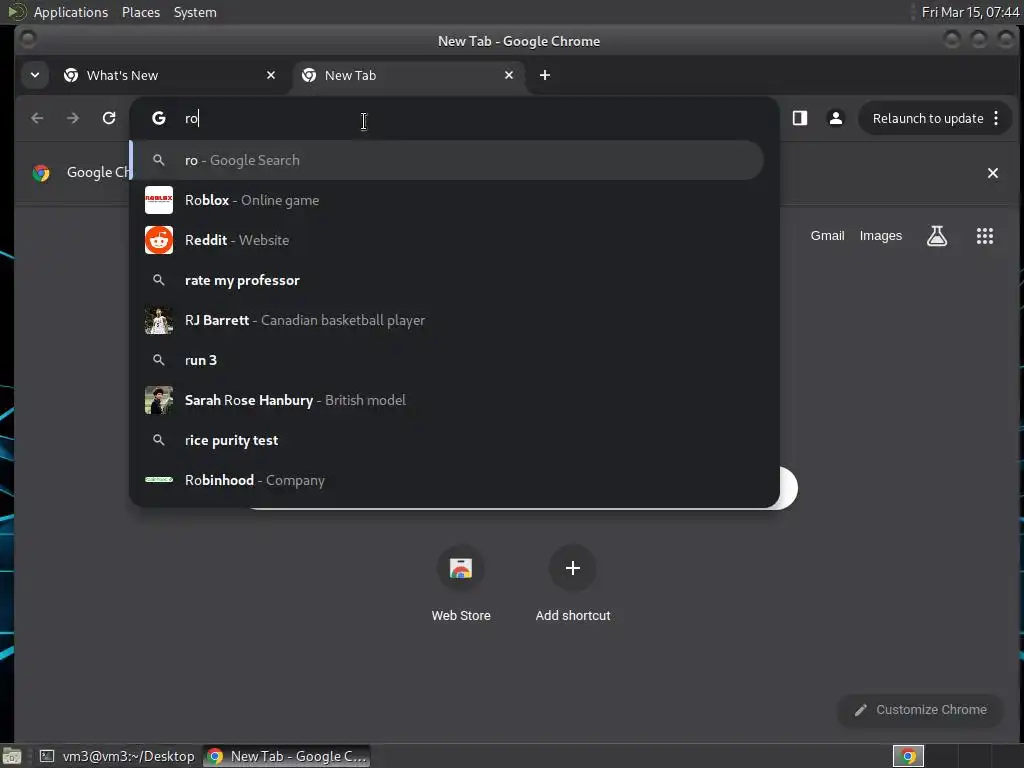Open the Gmail link
Viewport: 1024px width, 768px height.
pyautogui.click(x=827, y=236)
